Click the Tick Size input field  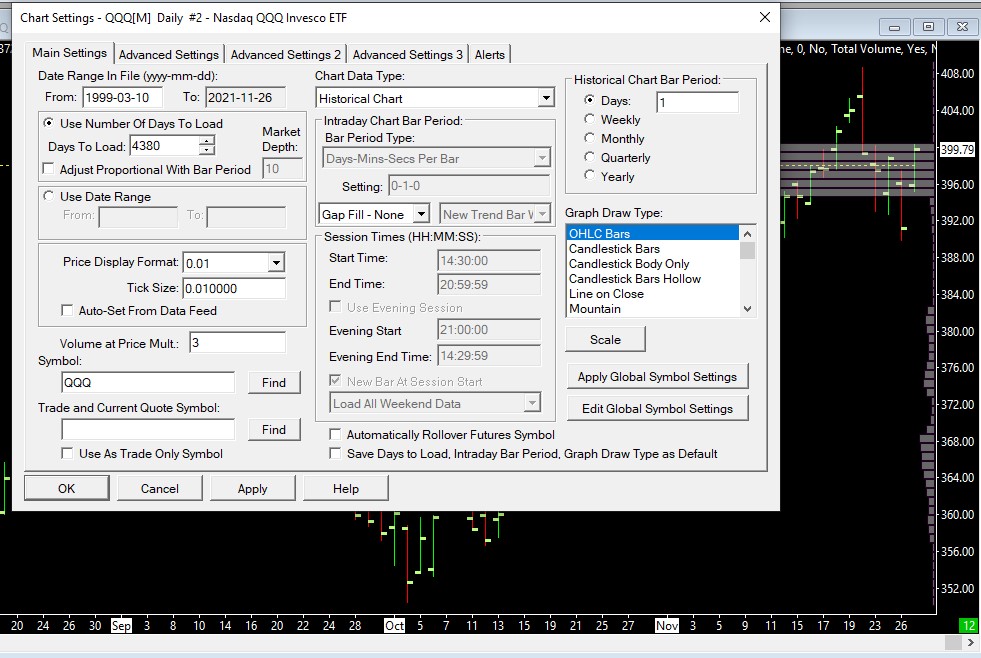point(233,288)
